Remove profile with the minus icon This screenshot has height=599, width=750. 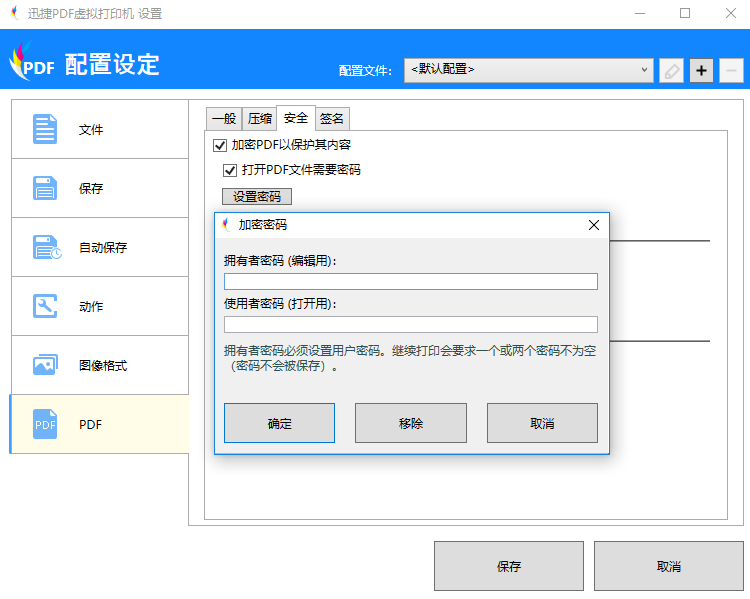pyautogui.click(x=731, y=71)
